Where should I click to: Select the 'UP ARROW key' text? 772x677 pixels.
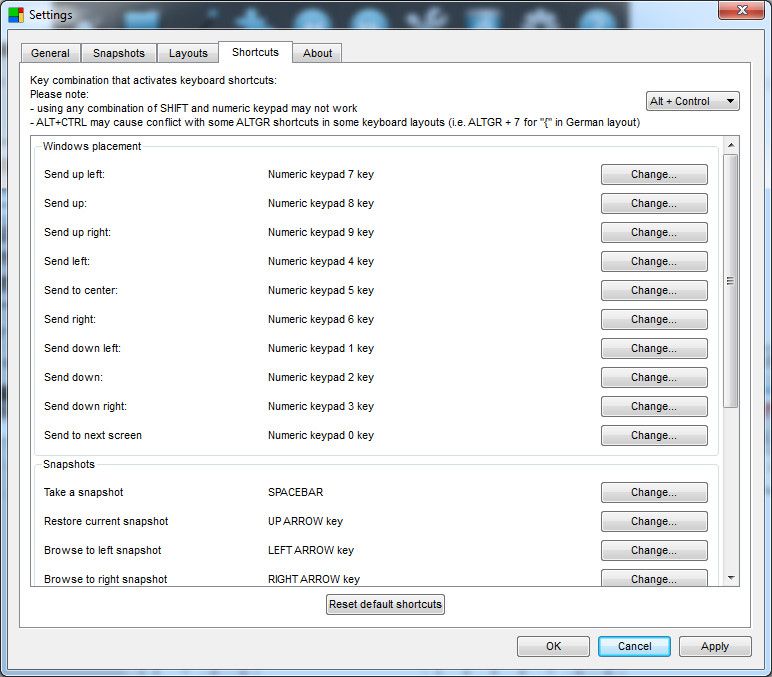(x=305, y=521)
